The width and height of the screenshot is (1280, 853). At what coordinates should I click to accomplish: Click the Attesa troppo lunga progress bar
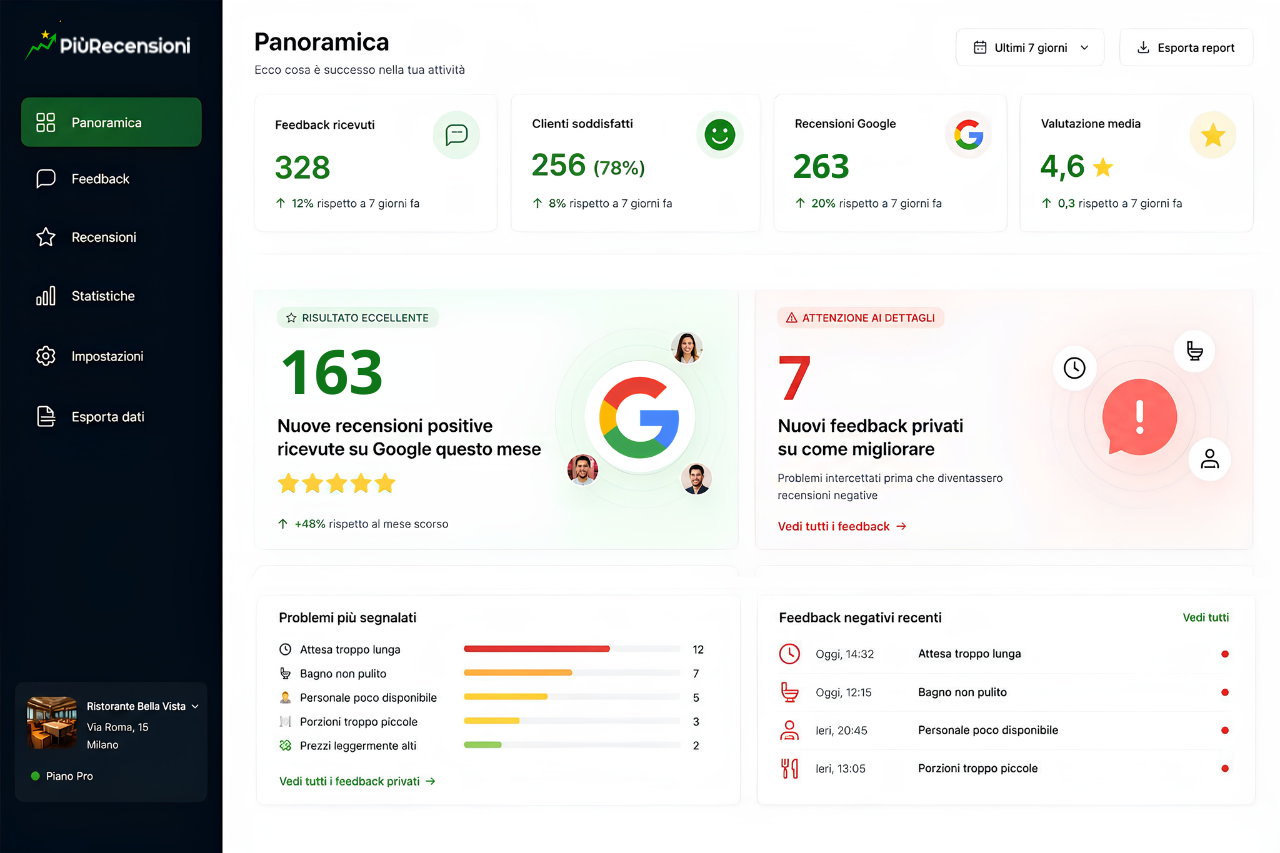click(572, 649)
